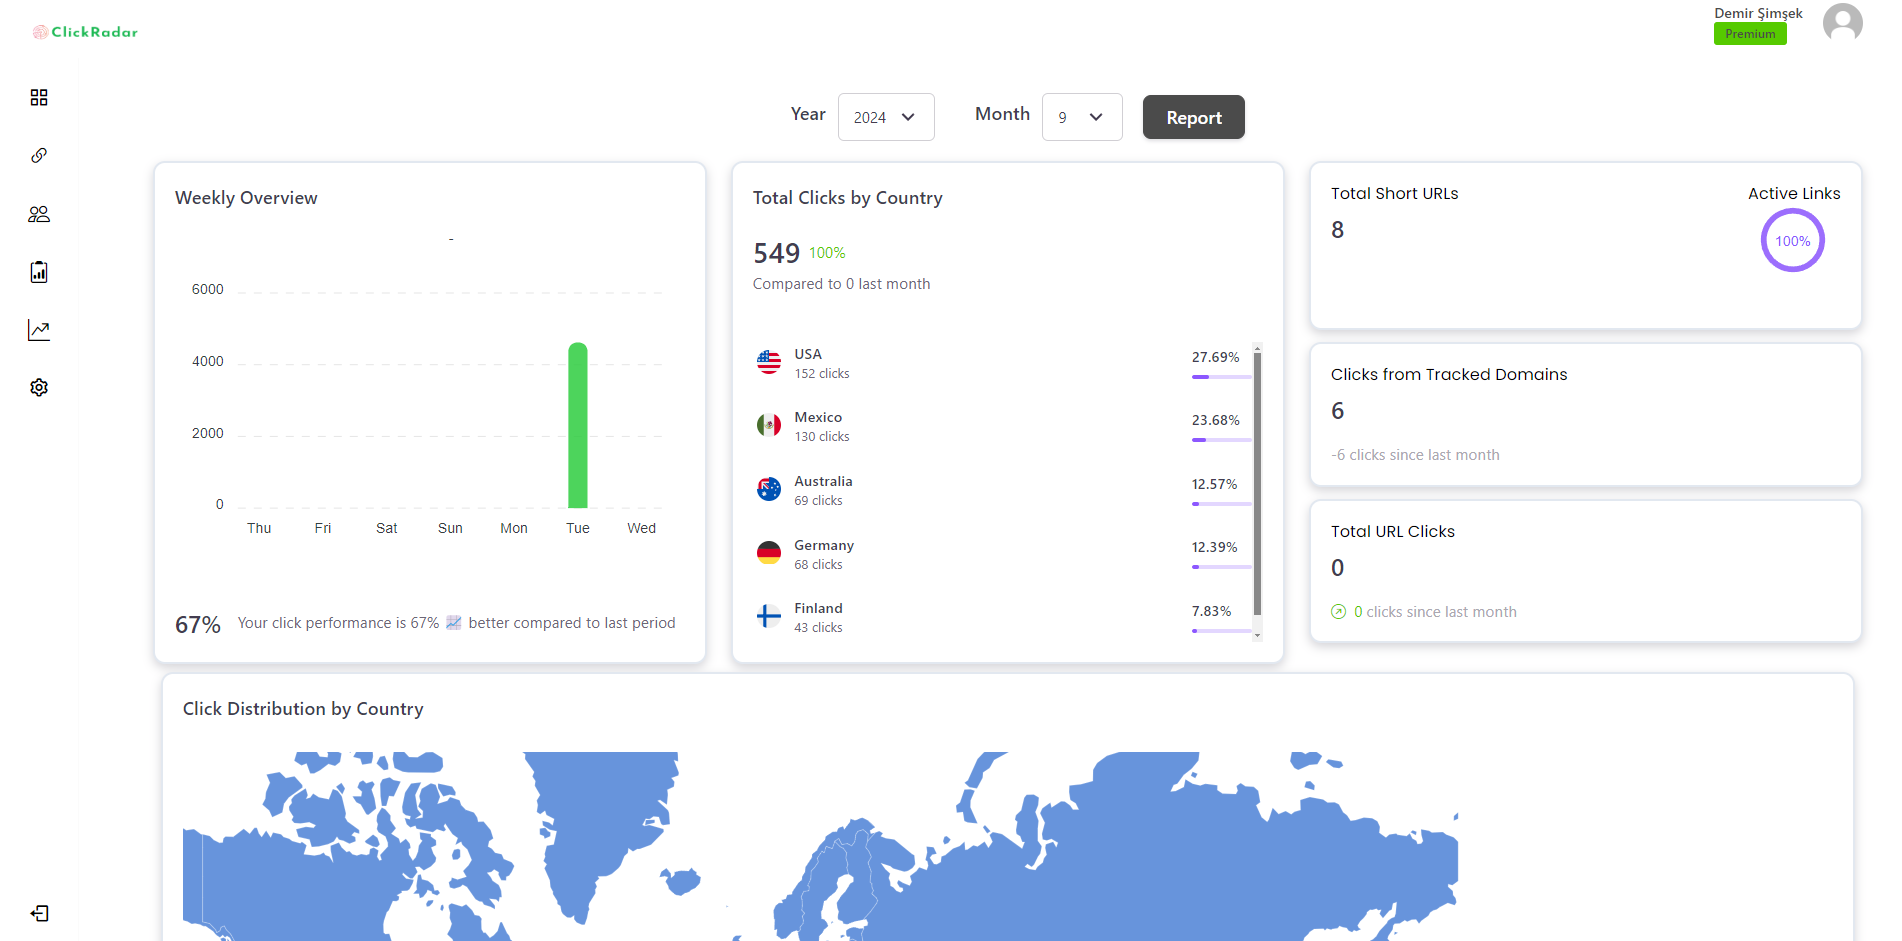Open the settings gear icon in sidebar

pos(39,387)
